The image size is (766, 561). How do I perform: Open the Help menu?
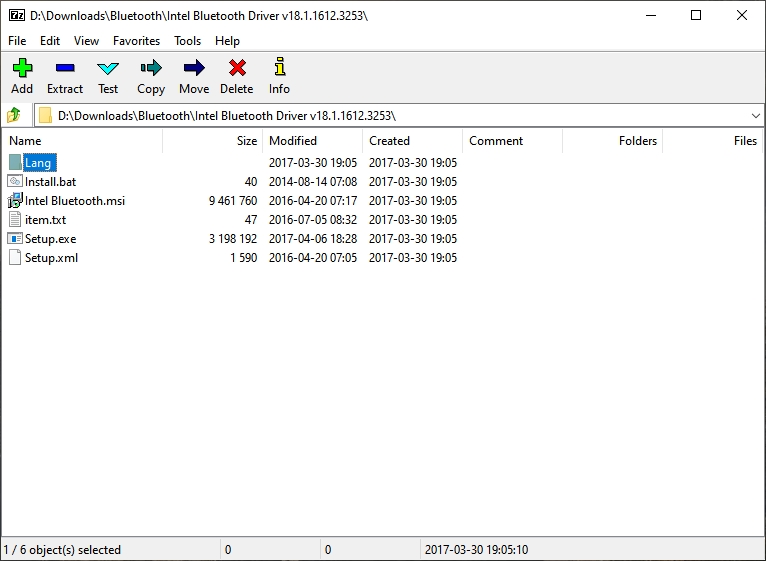[x=227, y=41]
